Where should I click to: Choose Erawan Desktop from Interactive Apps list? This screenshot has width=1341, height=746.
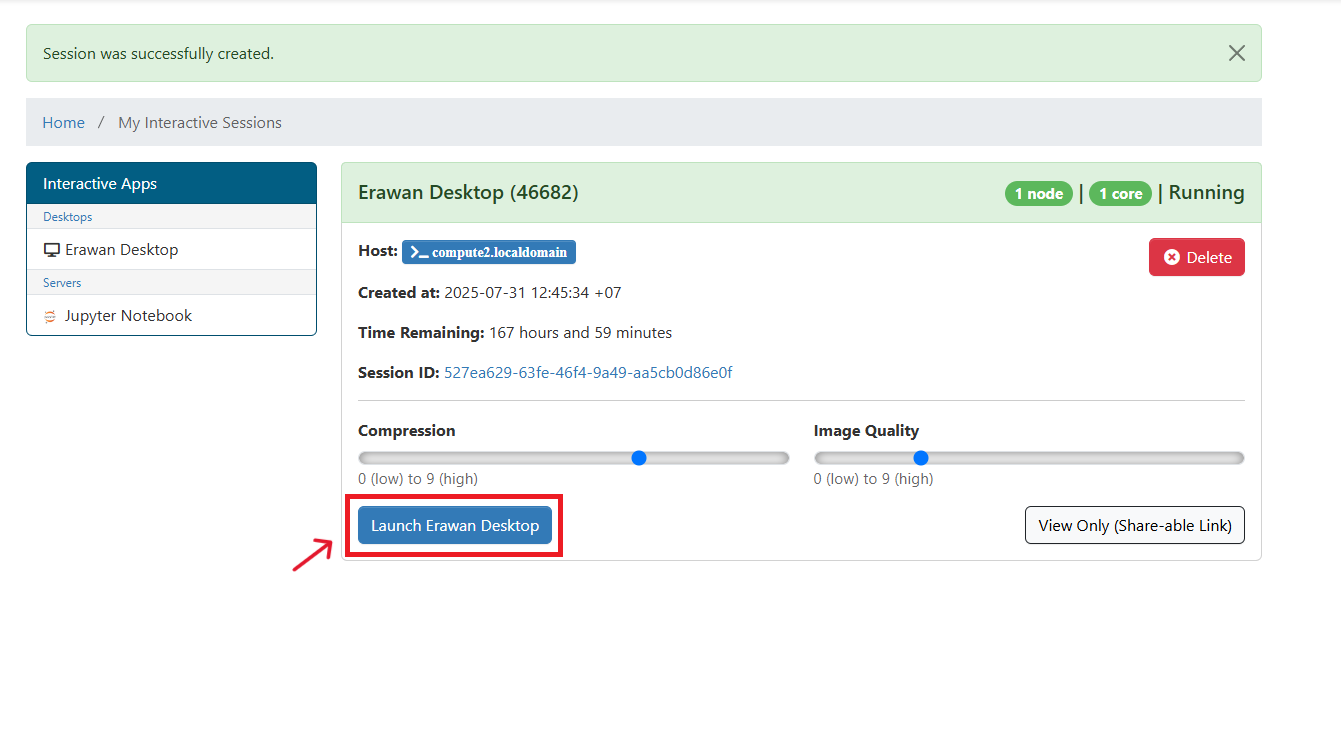tap(121, 249)
